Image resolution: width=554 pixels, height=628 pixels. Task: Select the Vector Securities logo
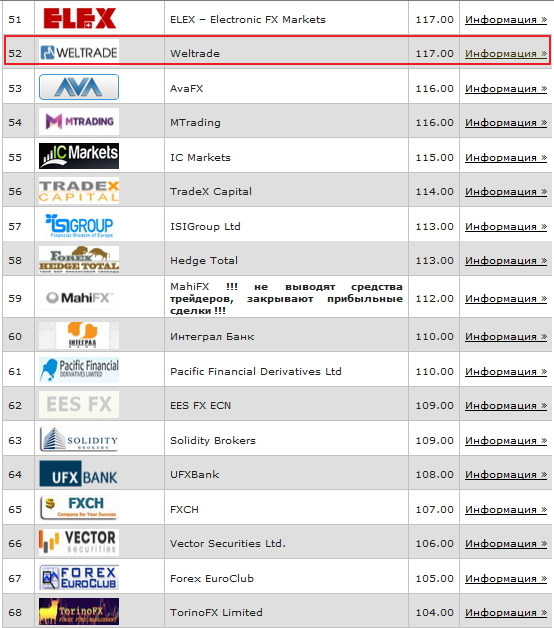(79, 542)
